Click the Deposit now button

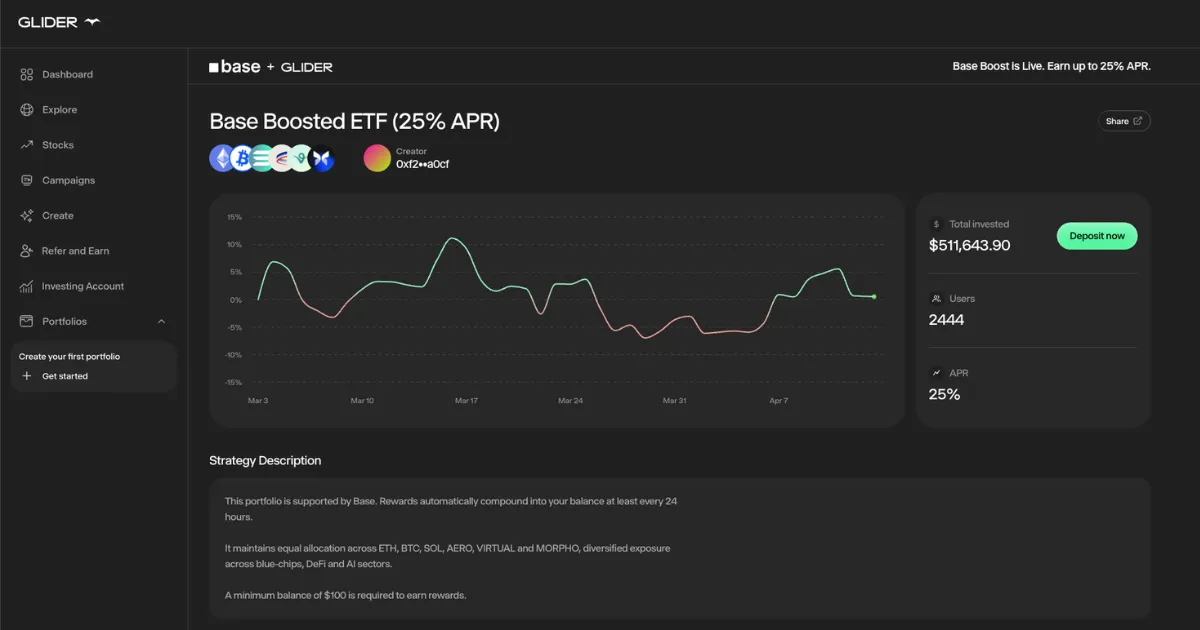pyautogui.click(x=1097, y=236)
